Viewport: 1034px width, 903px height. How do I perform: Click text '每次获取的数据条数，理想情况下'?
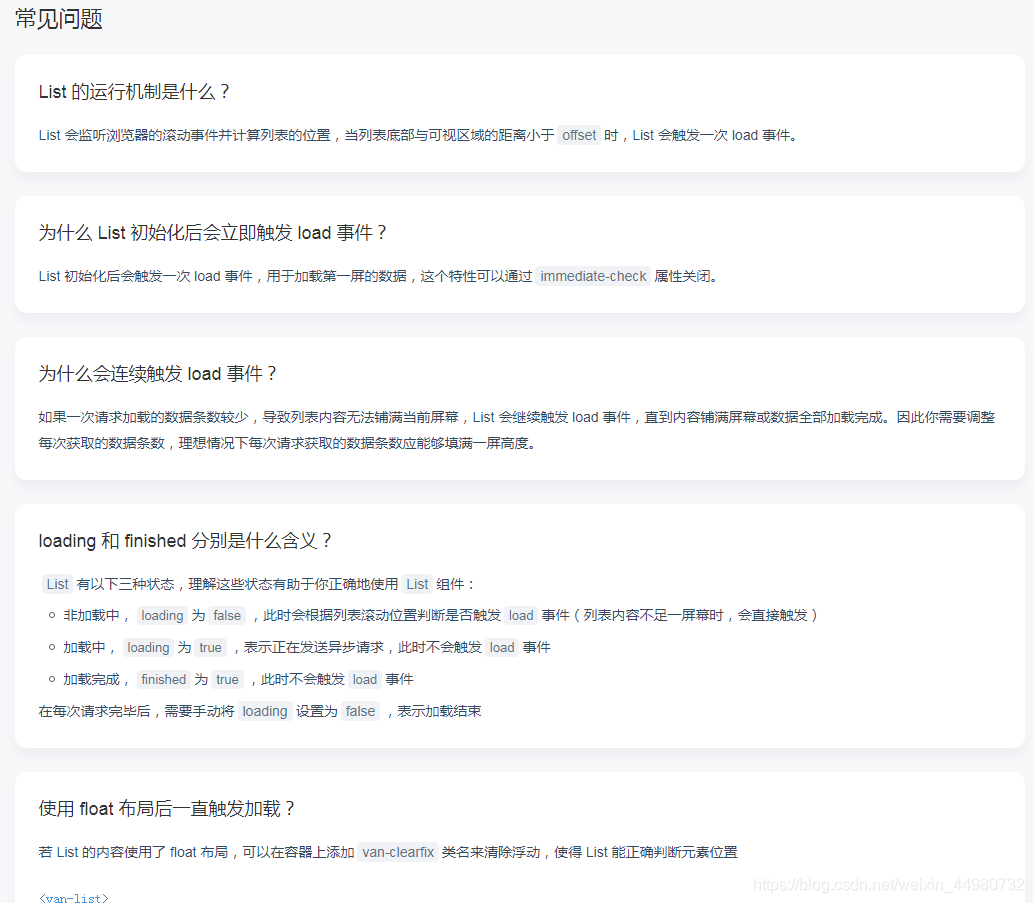289,443
